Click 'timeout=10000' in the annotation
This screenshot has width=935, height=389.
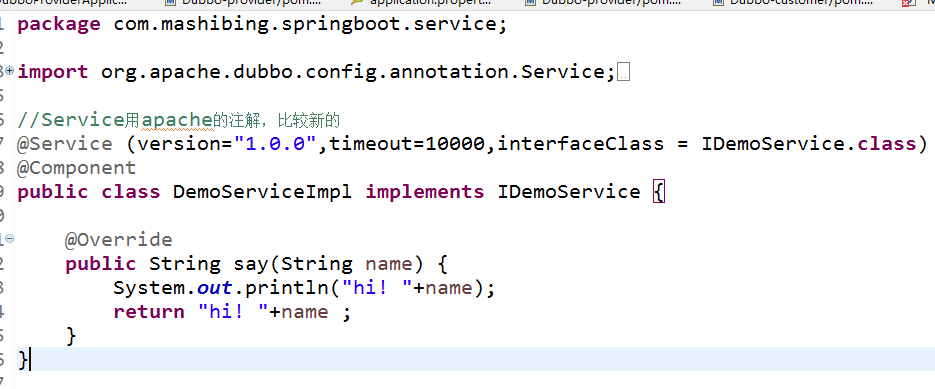[x=406, y=144]
